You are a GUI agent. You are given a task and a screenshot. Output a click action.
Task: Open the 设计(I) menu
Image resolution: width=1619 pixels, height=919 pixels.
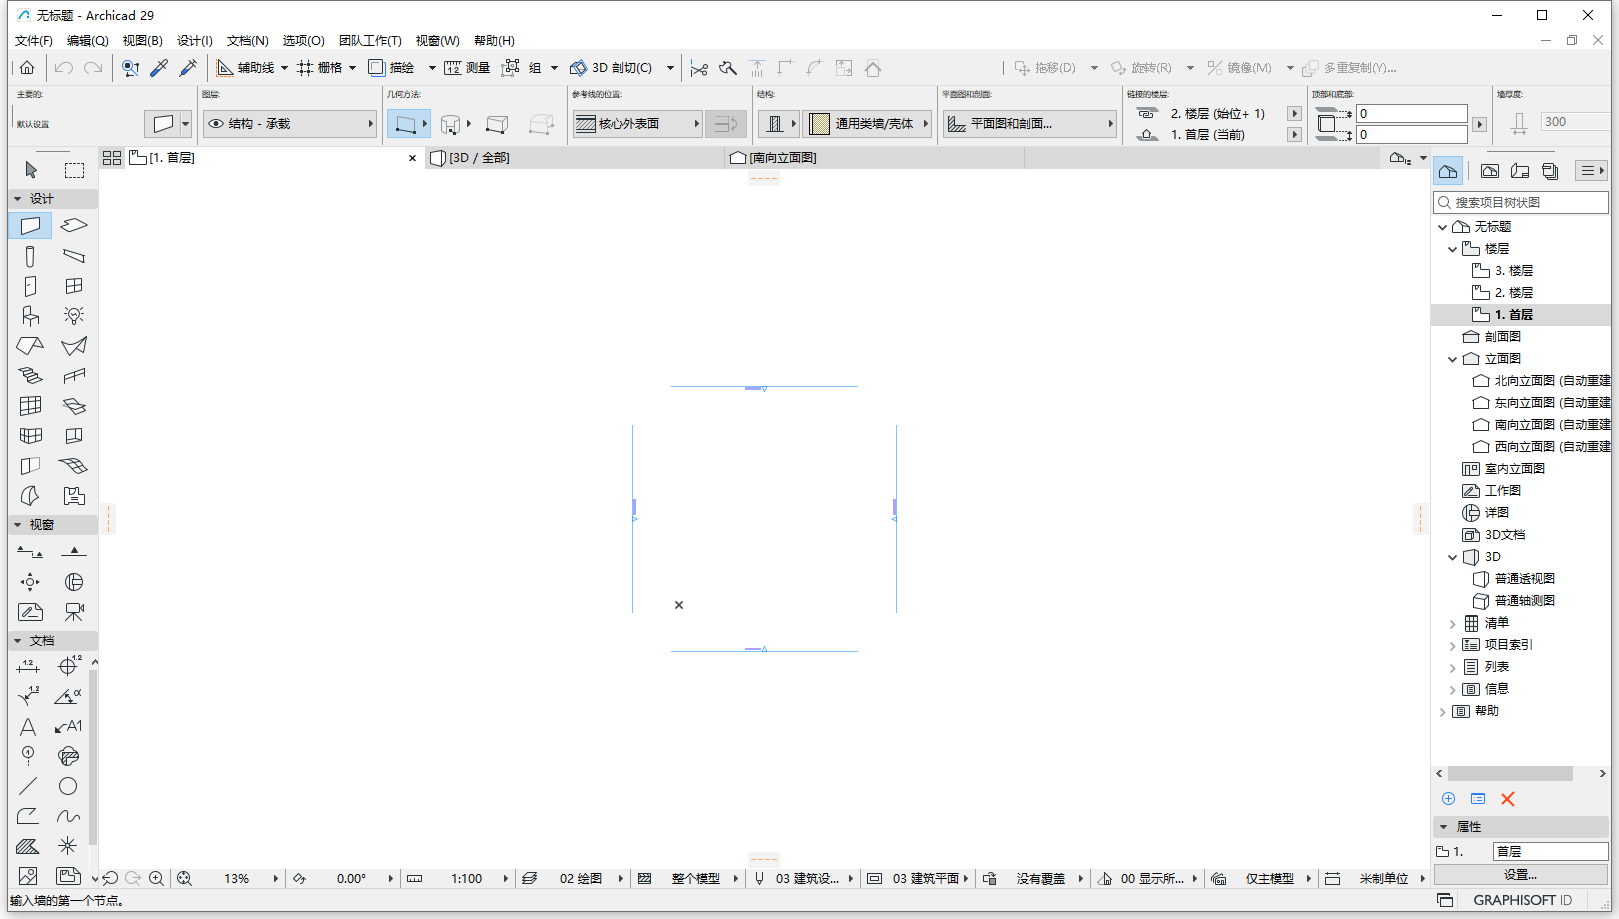pos(194,41)
